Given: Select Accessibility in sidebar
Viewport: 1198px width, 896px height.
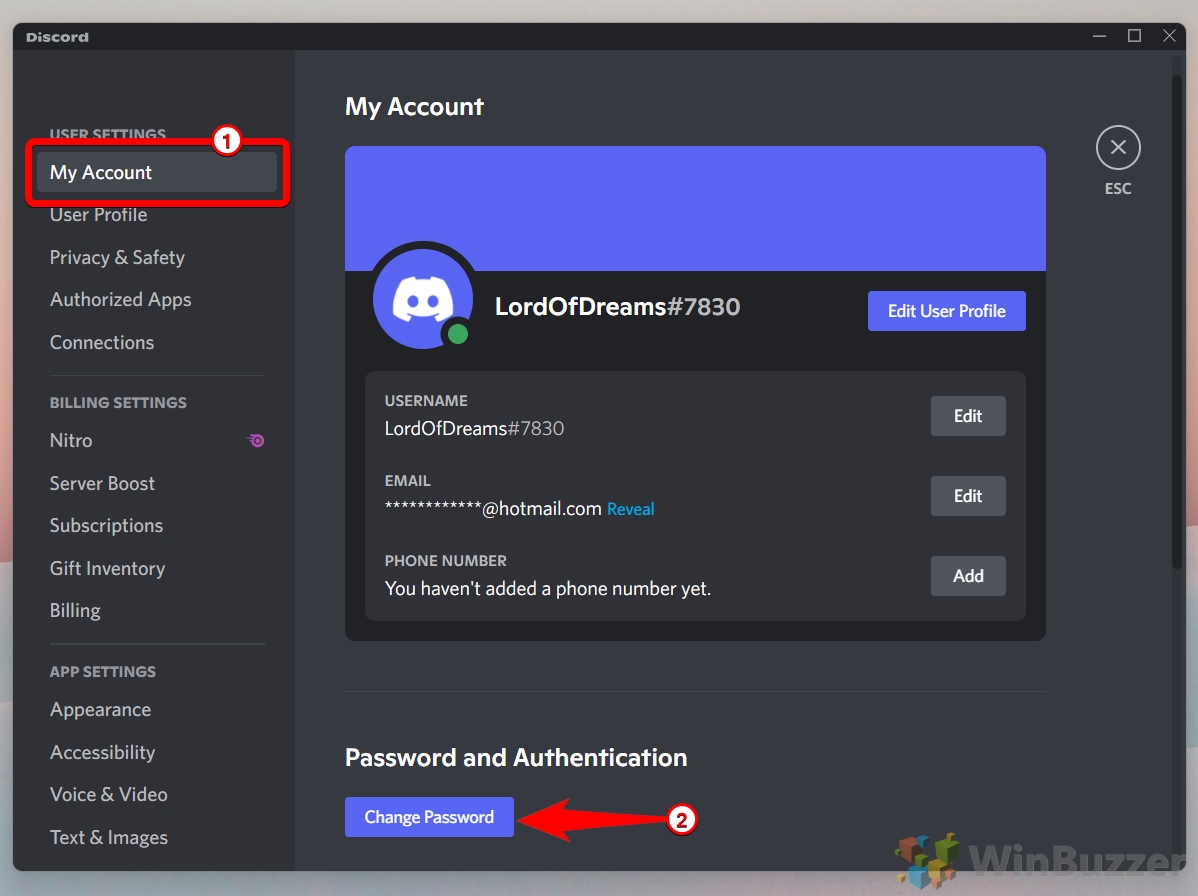Looking at the screenshot, I should coord(102,752).
